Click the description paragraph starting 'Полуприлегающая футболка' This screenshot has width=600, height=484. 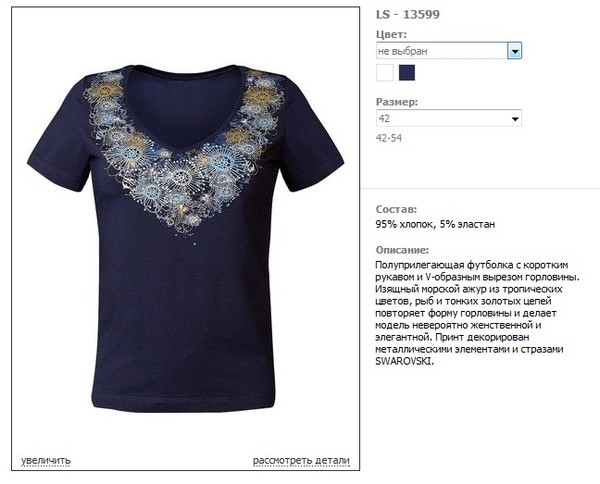[x=477, y=313]
